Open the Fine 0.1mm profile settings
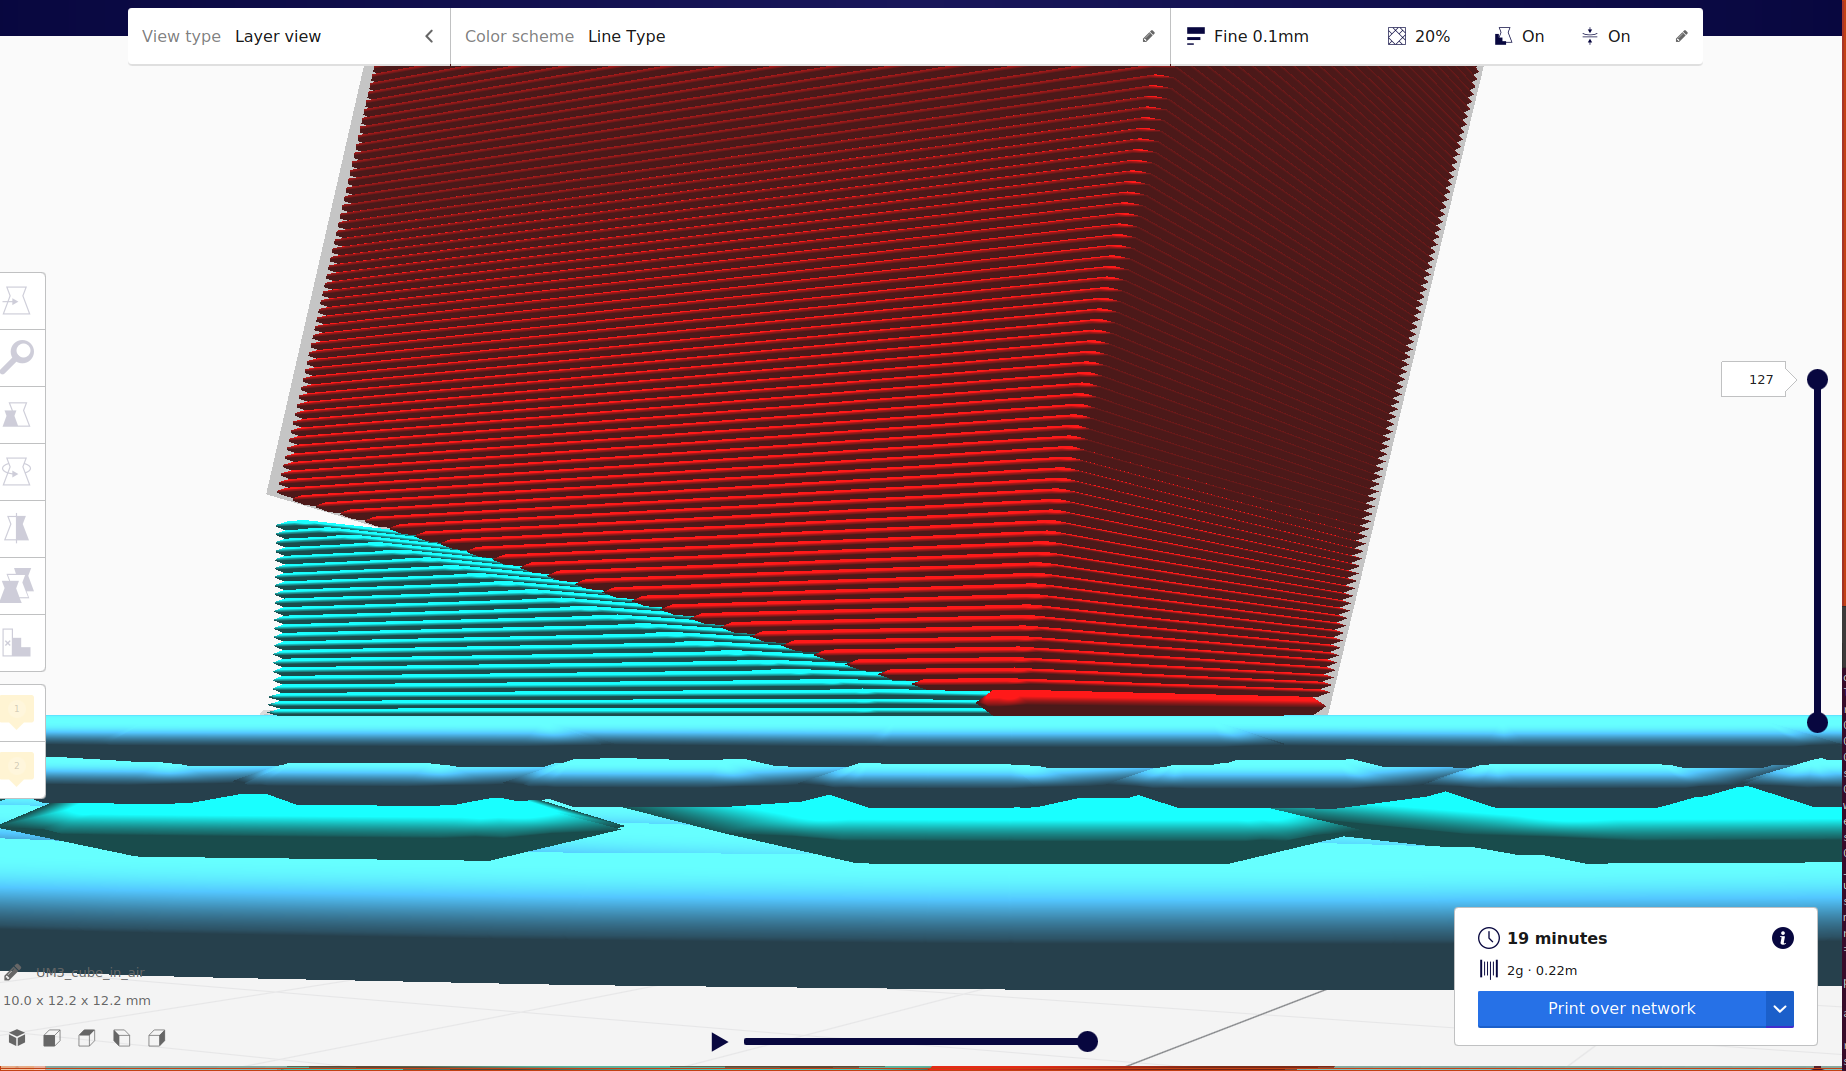This screenshot has width=1846, height=1071. (1247, 36)
